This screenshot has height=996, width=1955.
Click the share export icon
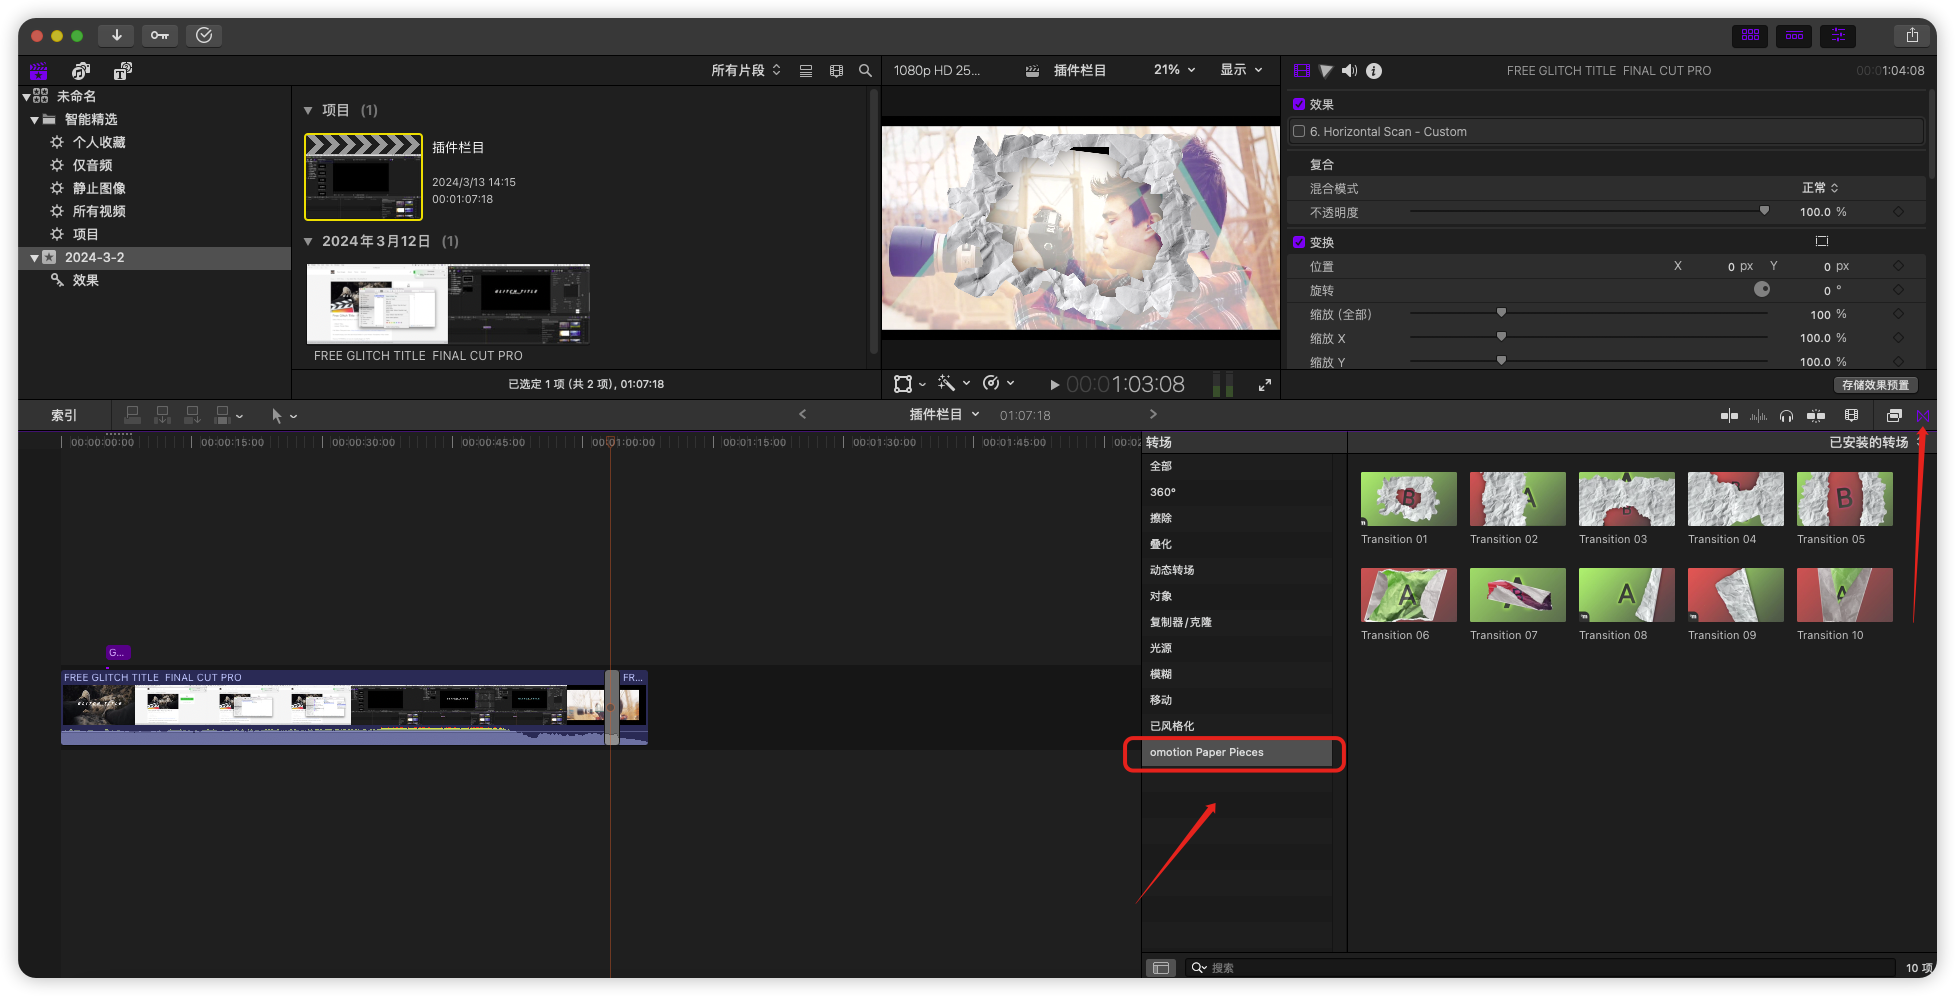[x=1912, y=35]
